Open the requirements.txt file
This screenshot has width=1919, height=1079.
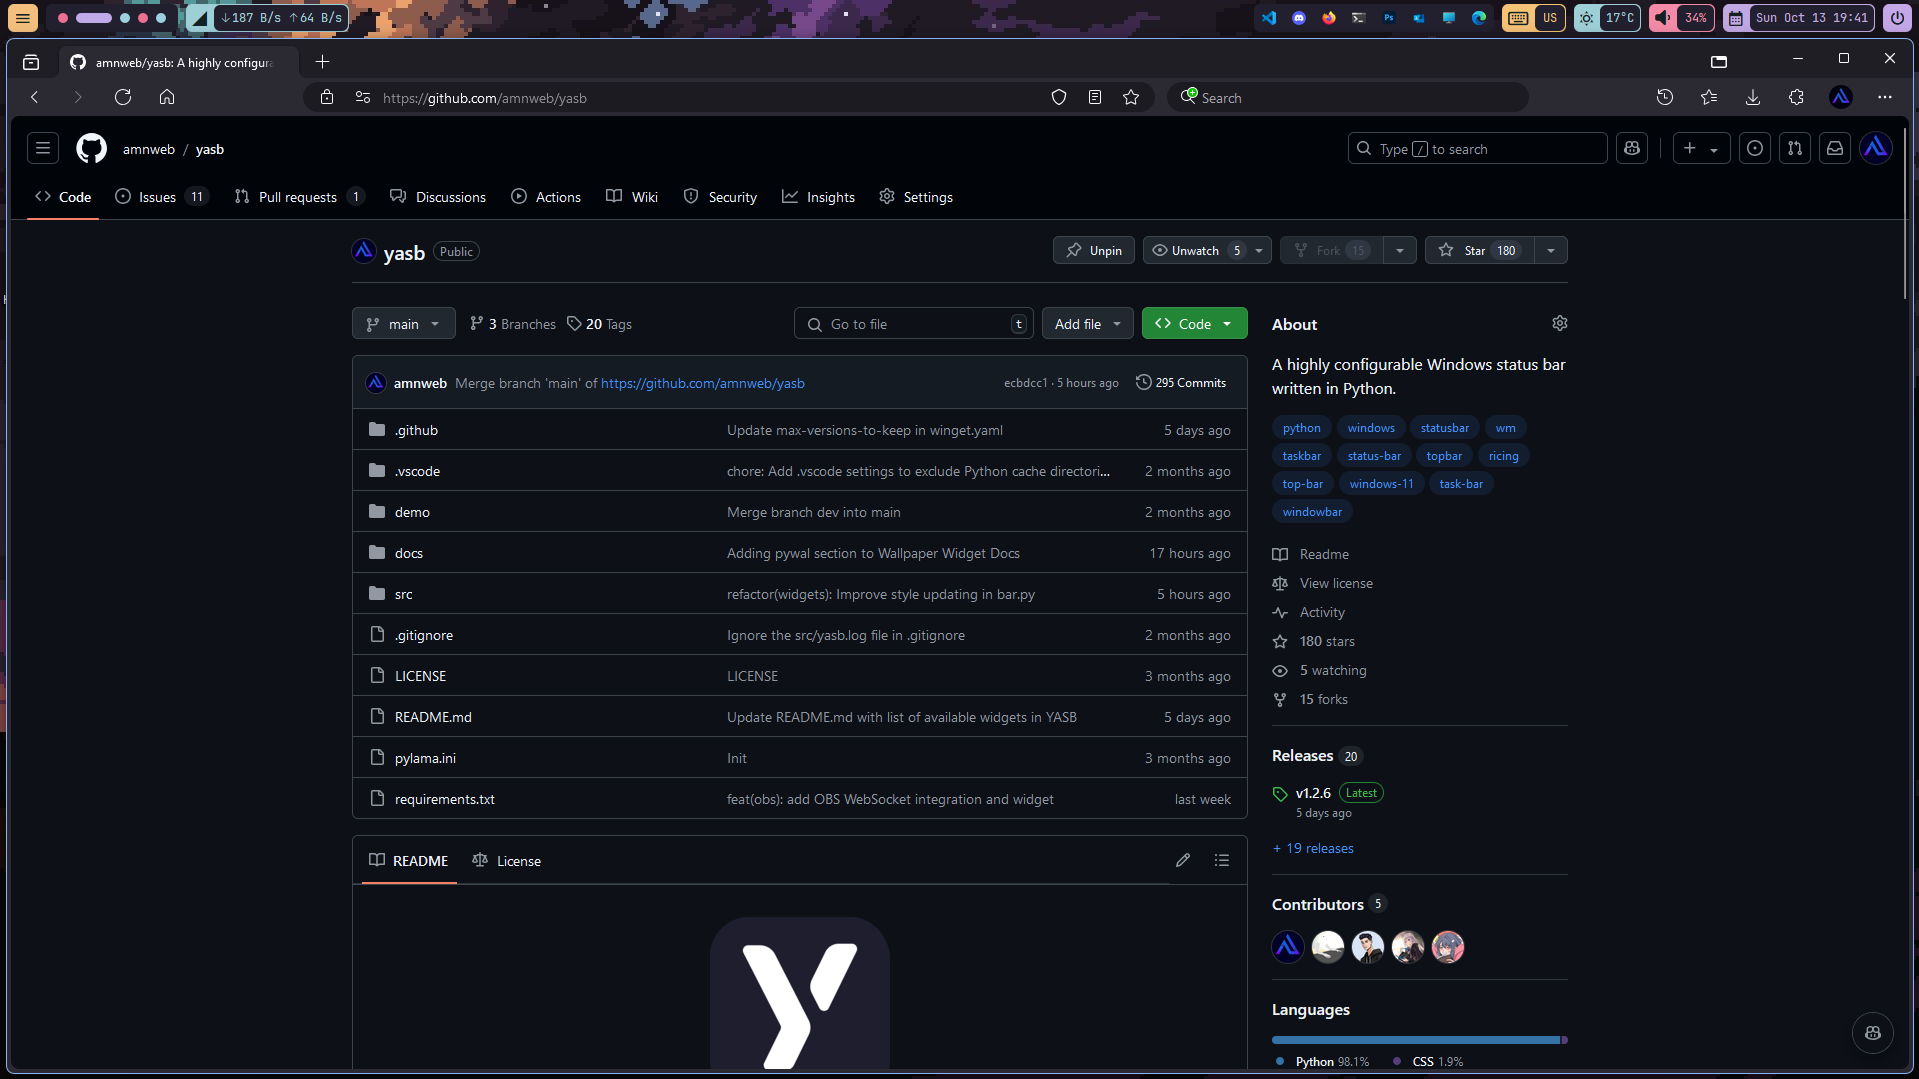[445, 799]
